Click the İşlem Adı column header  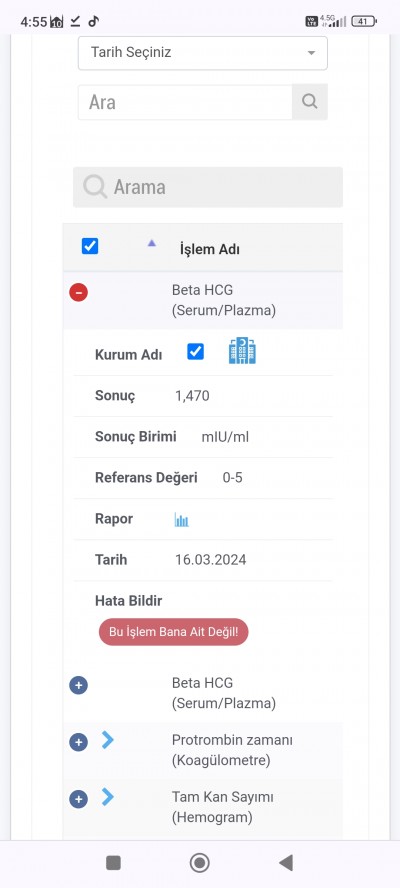pos(209,249)
